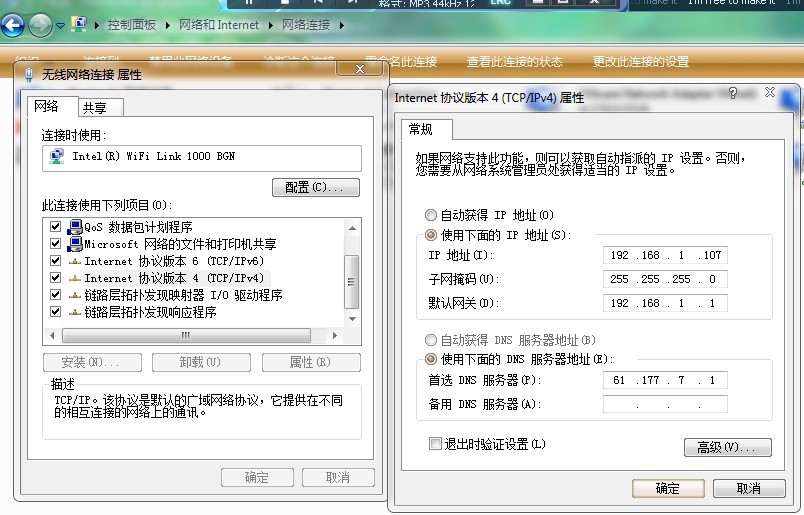Expand the 网络和 Internet breadcrumb arrow

point(271,25)
